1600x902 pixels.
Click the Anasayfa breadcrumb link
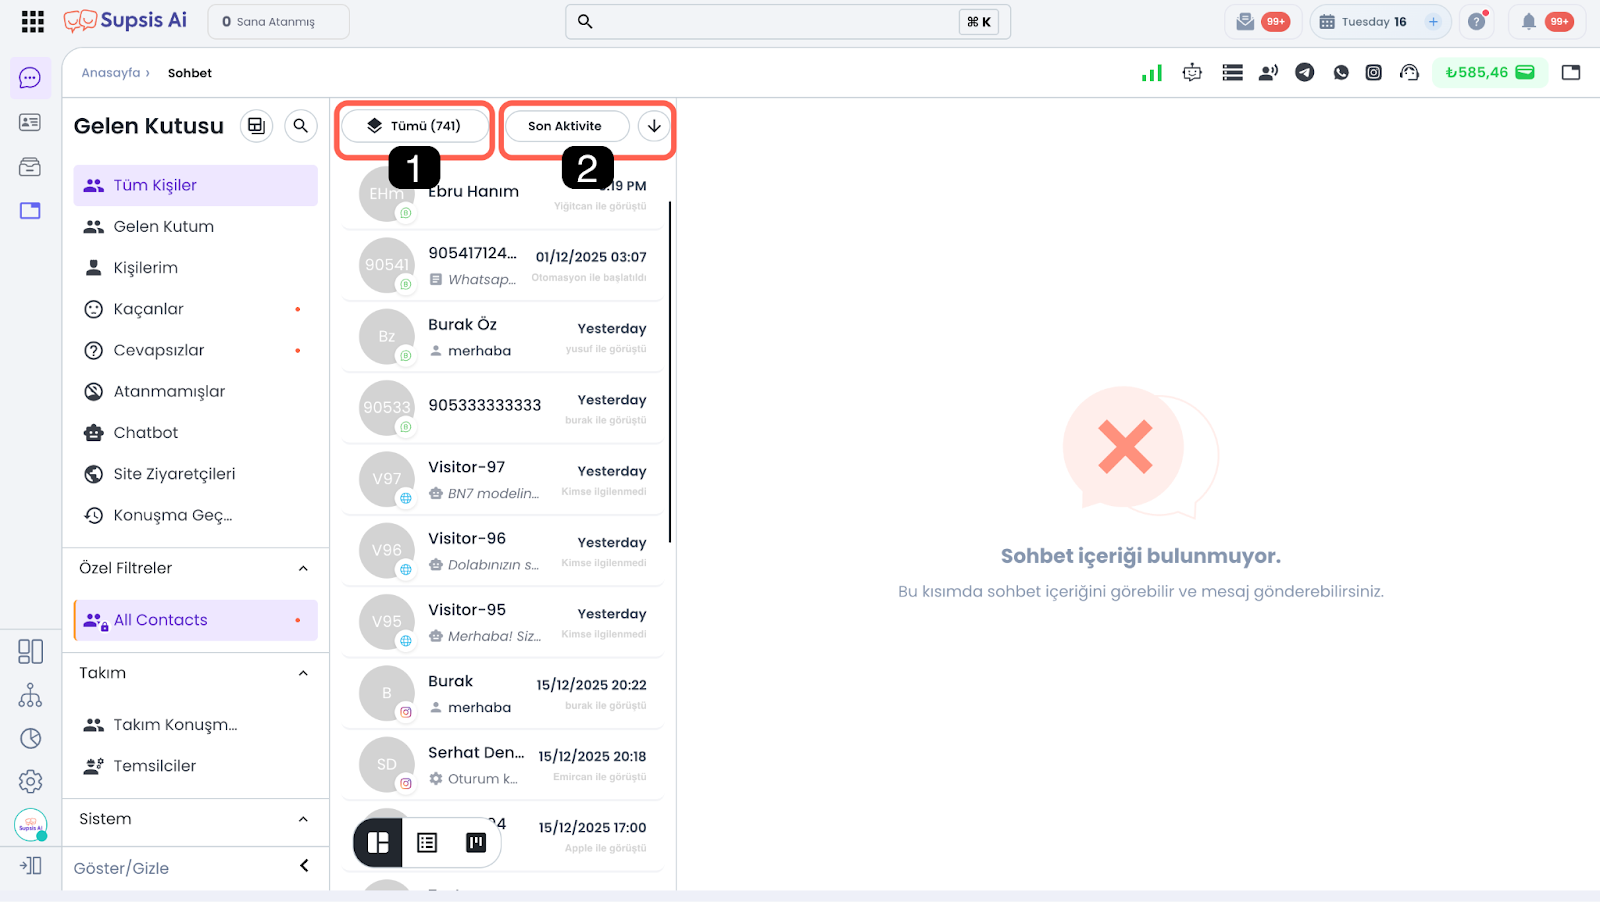[111, 73]
